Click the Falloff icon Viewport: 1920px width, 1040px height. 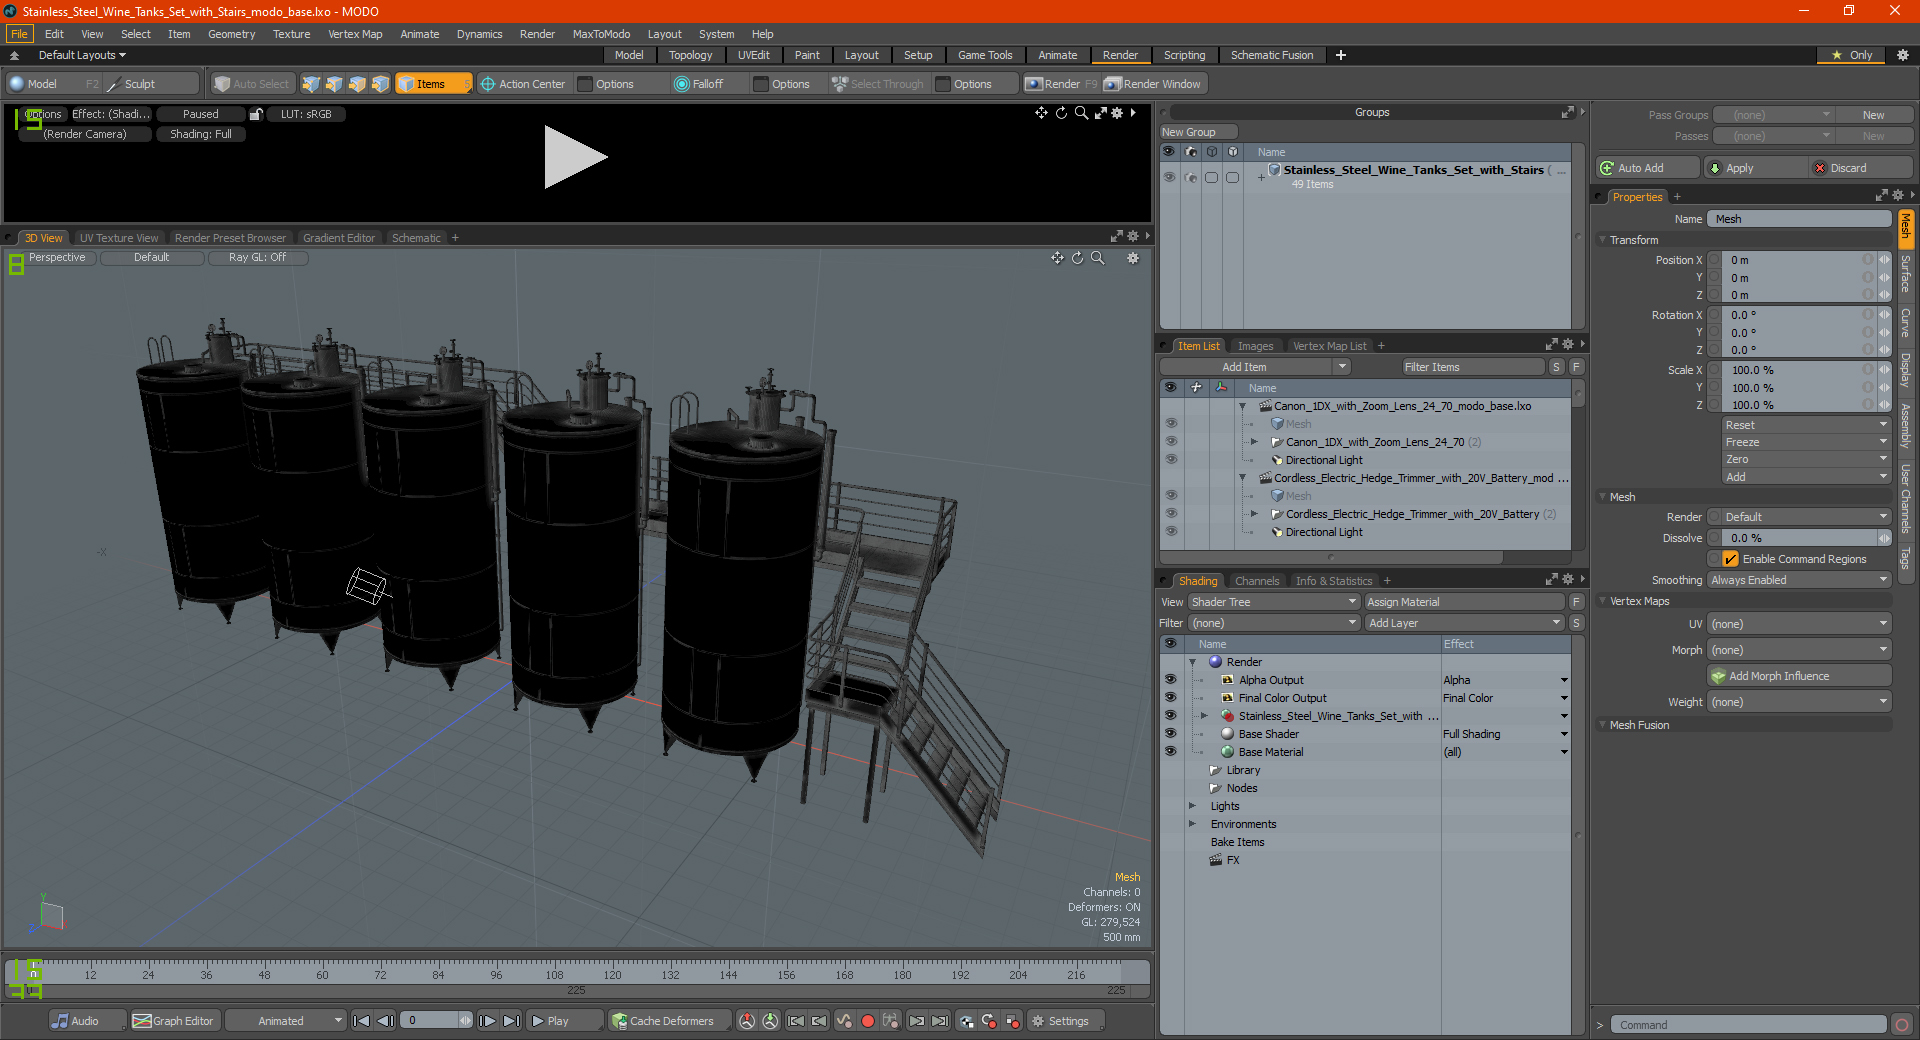pos(682,84)
